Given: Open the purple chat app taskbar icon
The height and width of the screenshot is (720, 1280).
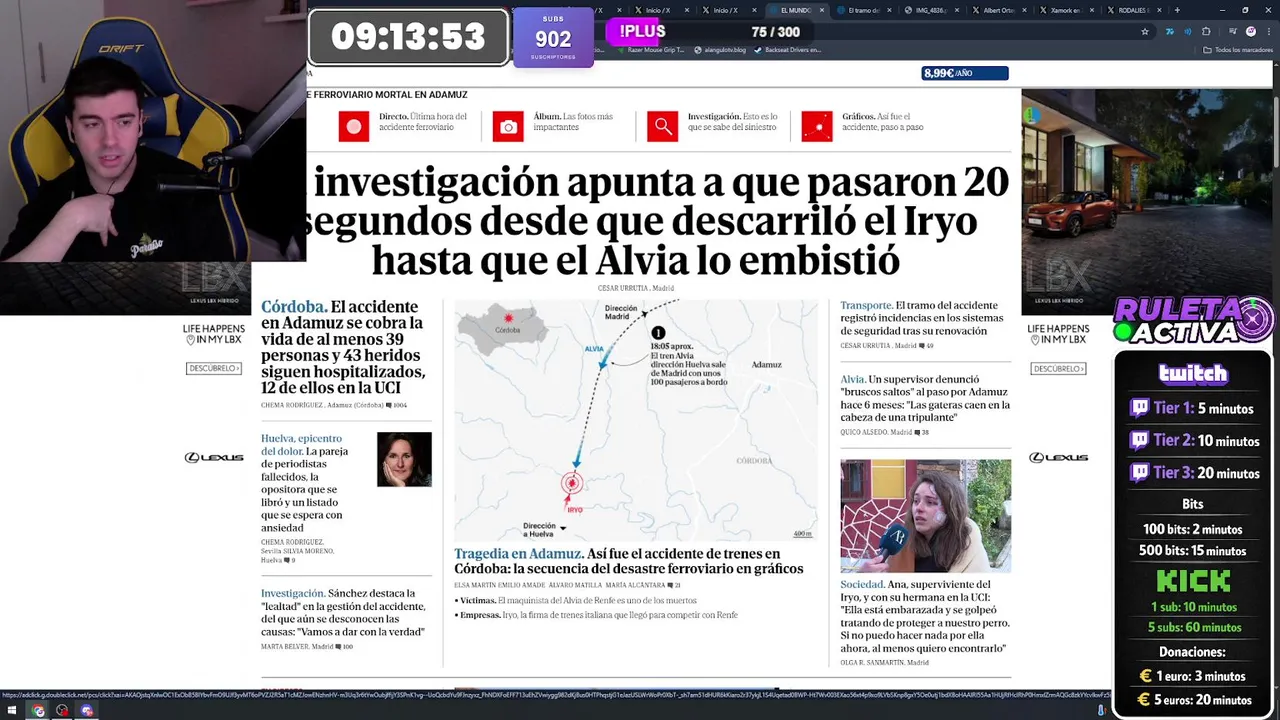Looking at the screenshot, I should pyautogui.click(x=87, y=711).
